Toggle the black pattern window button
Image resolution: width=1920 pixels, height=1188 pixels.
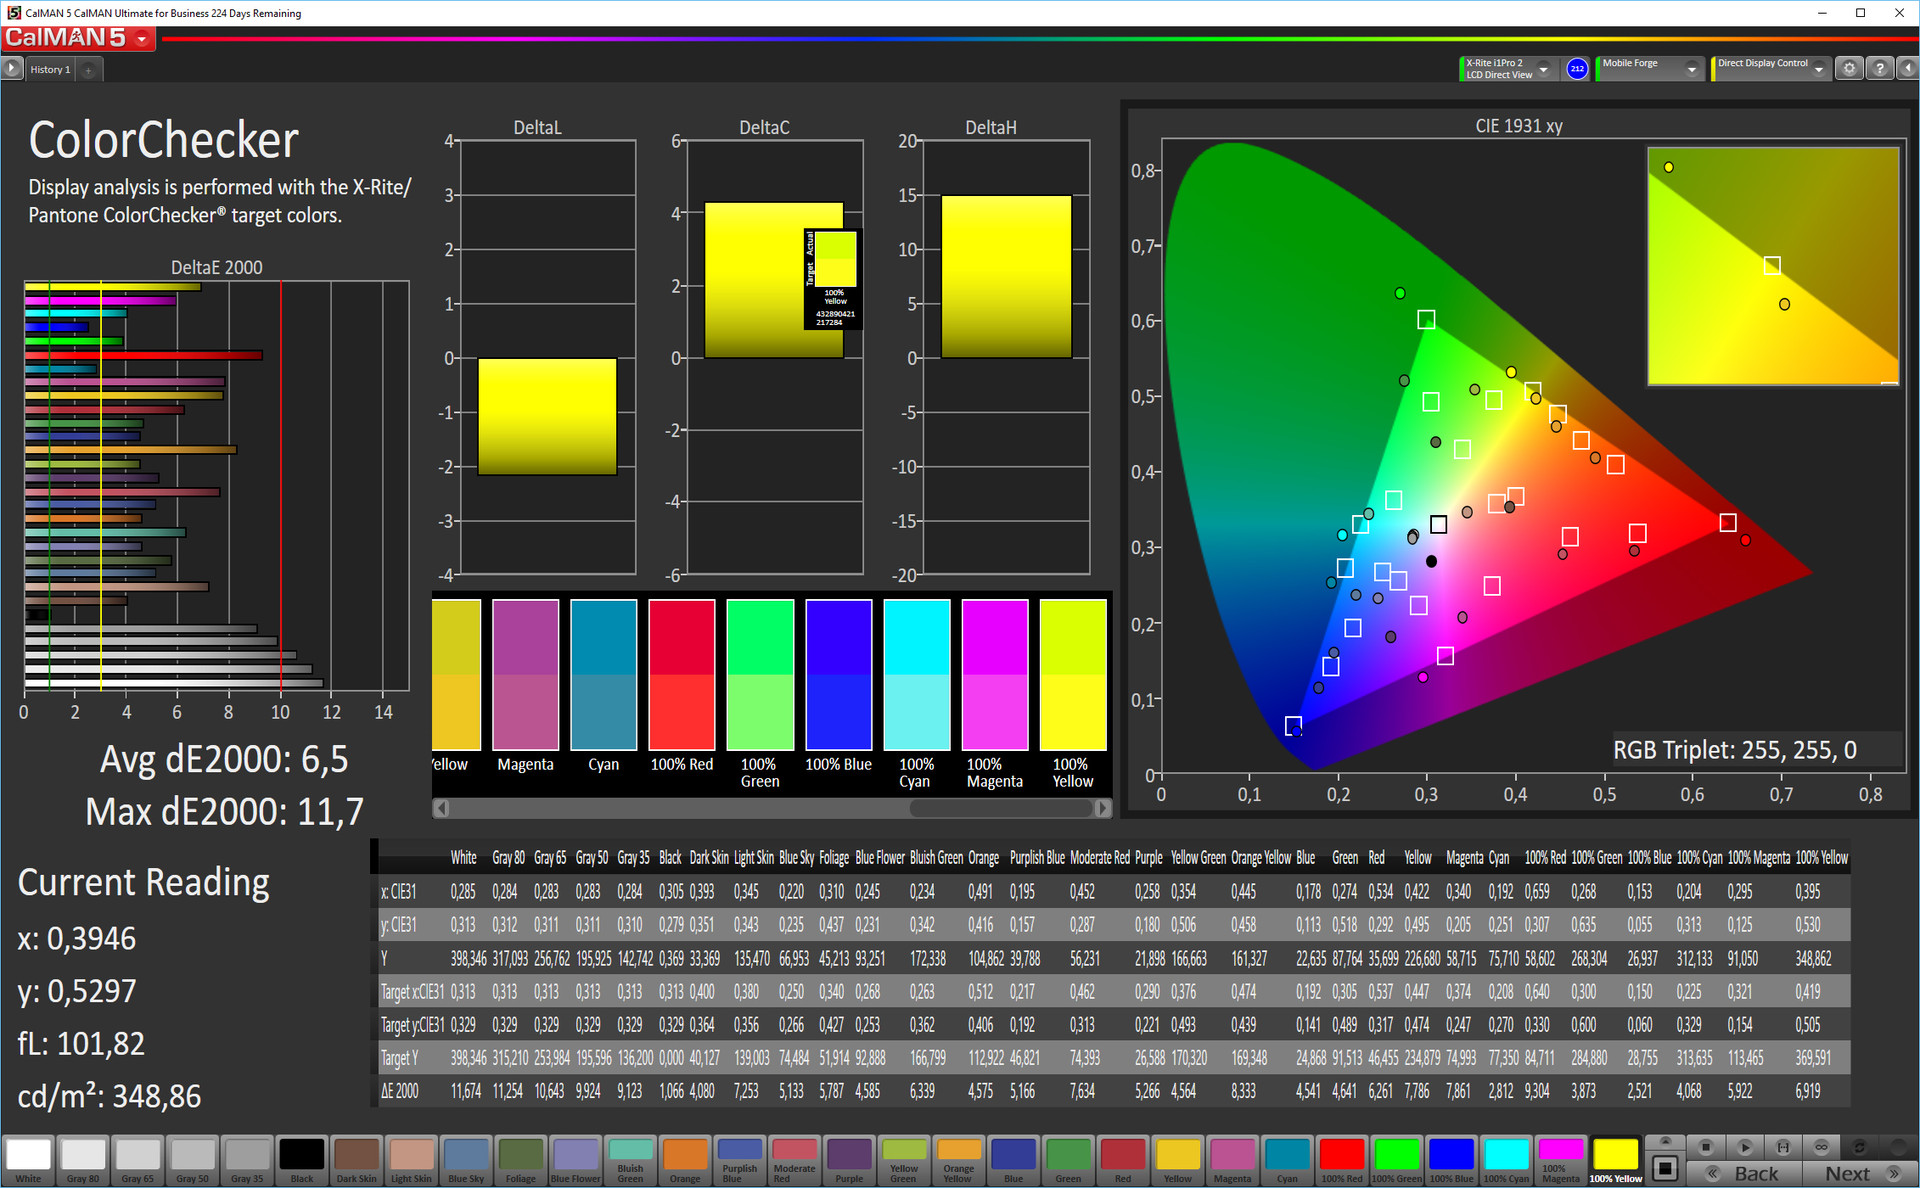tap(1665, 1167)
